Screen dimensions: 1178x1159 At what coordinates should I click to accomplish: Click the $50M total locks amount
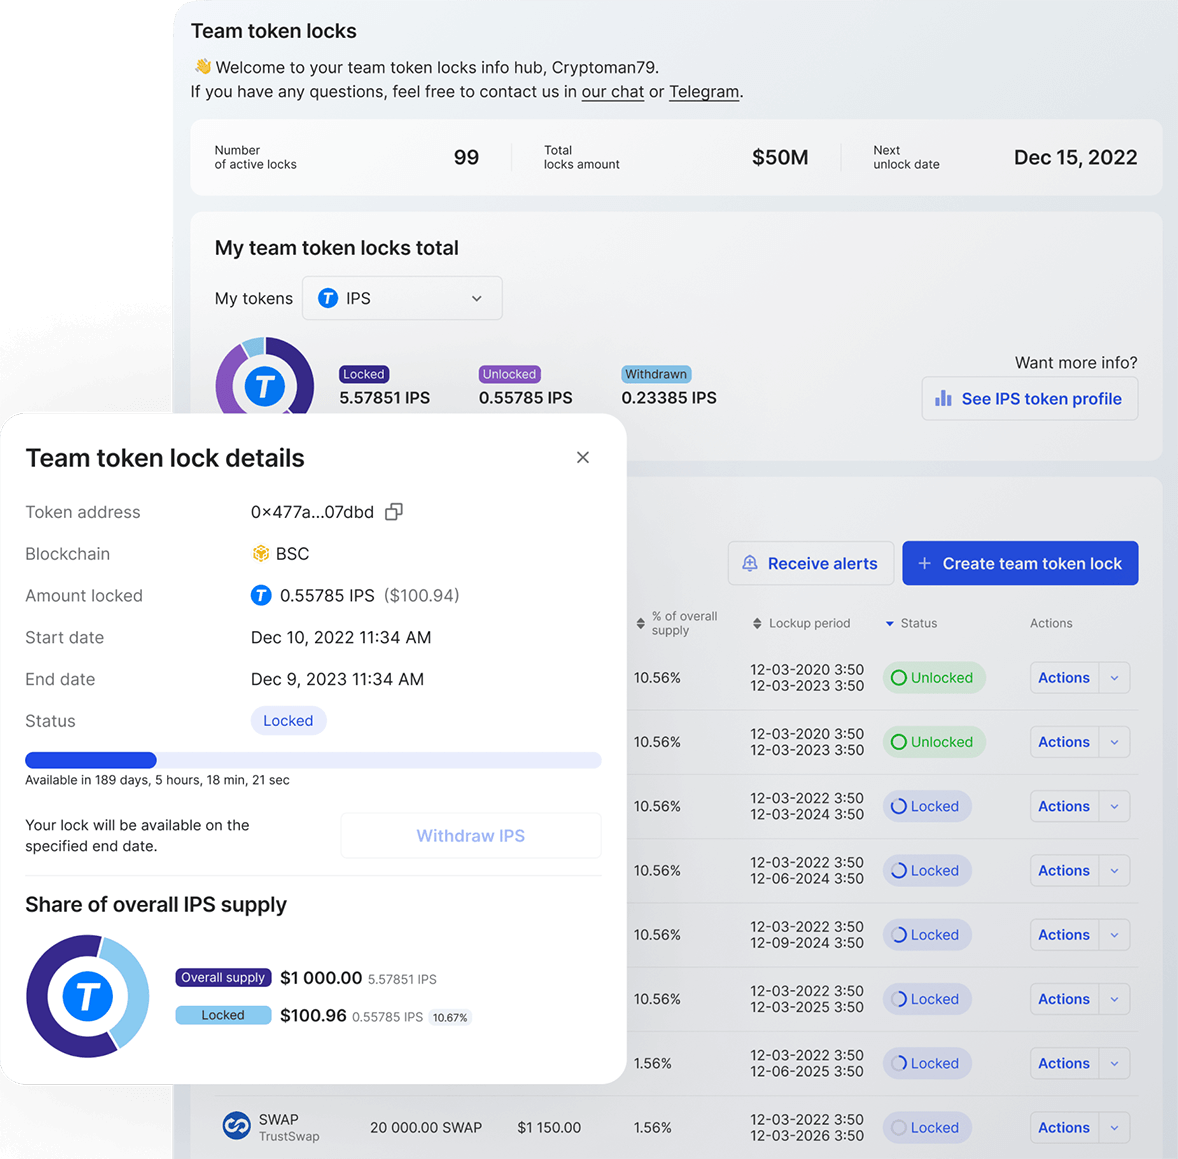tap(780, 157)
